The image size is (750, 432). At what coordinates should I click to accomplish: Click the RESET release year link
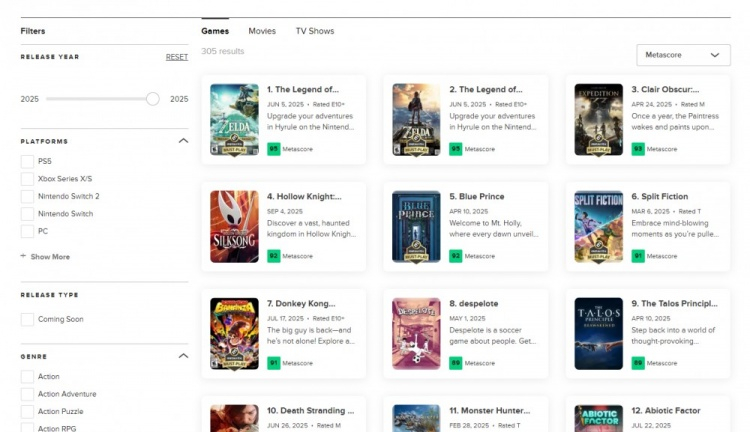coord(177,57)
